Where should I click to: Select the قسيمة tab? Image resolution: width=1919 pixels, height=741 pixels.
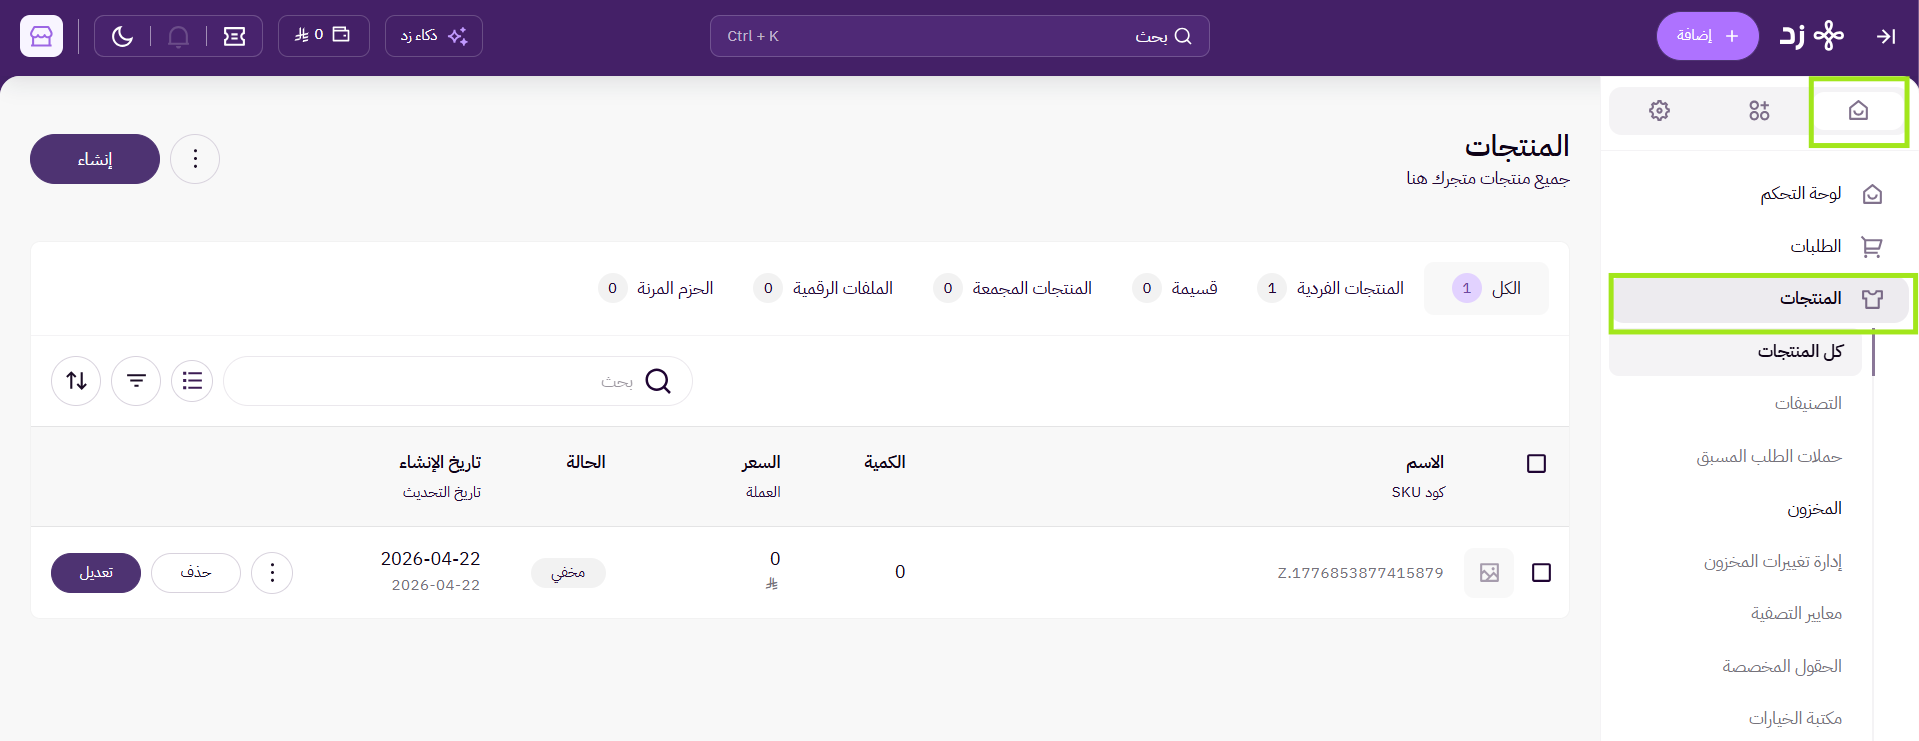(x=1175, y=288)
